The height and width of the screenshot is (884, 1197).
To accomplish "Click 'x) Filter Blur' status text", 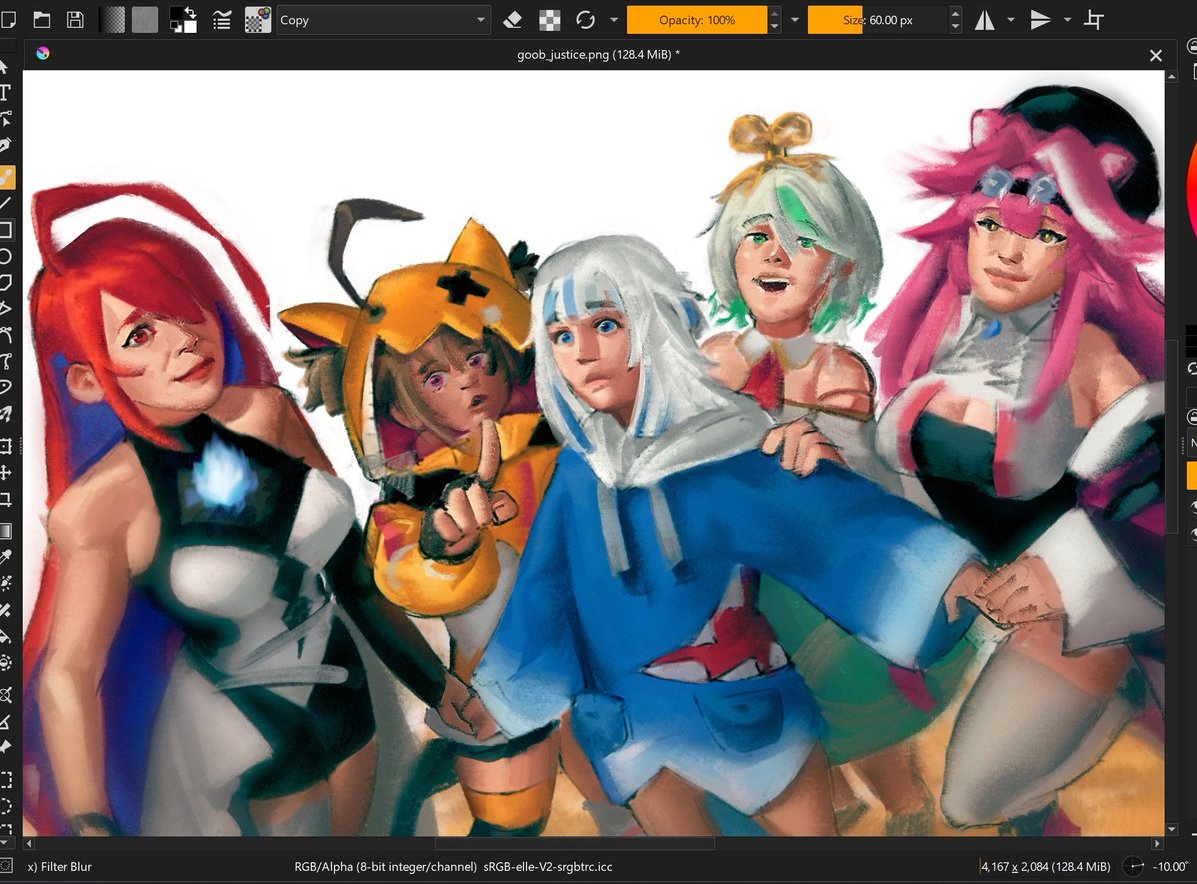I will tap(60, 866).
